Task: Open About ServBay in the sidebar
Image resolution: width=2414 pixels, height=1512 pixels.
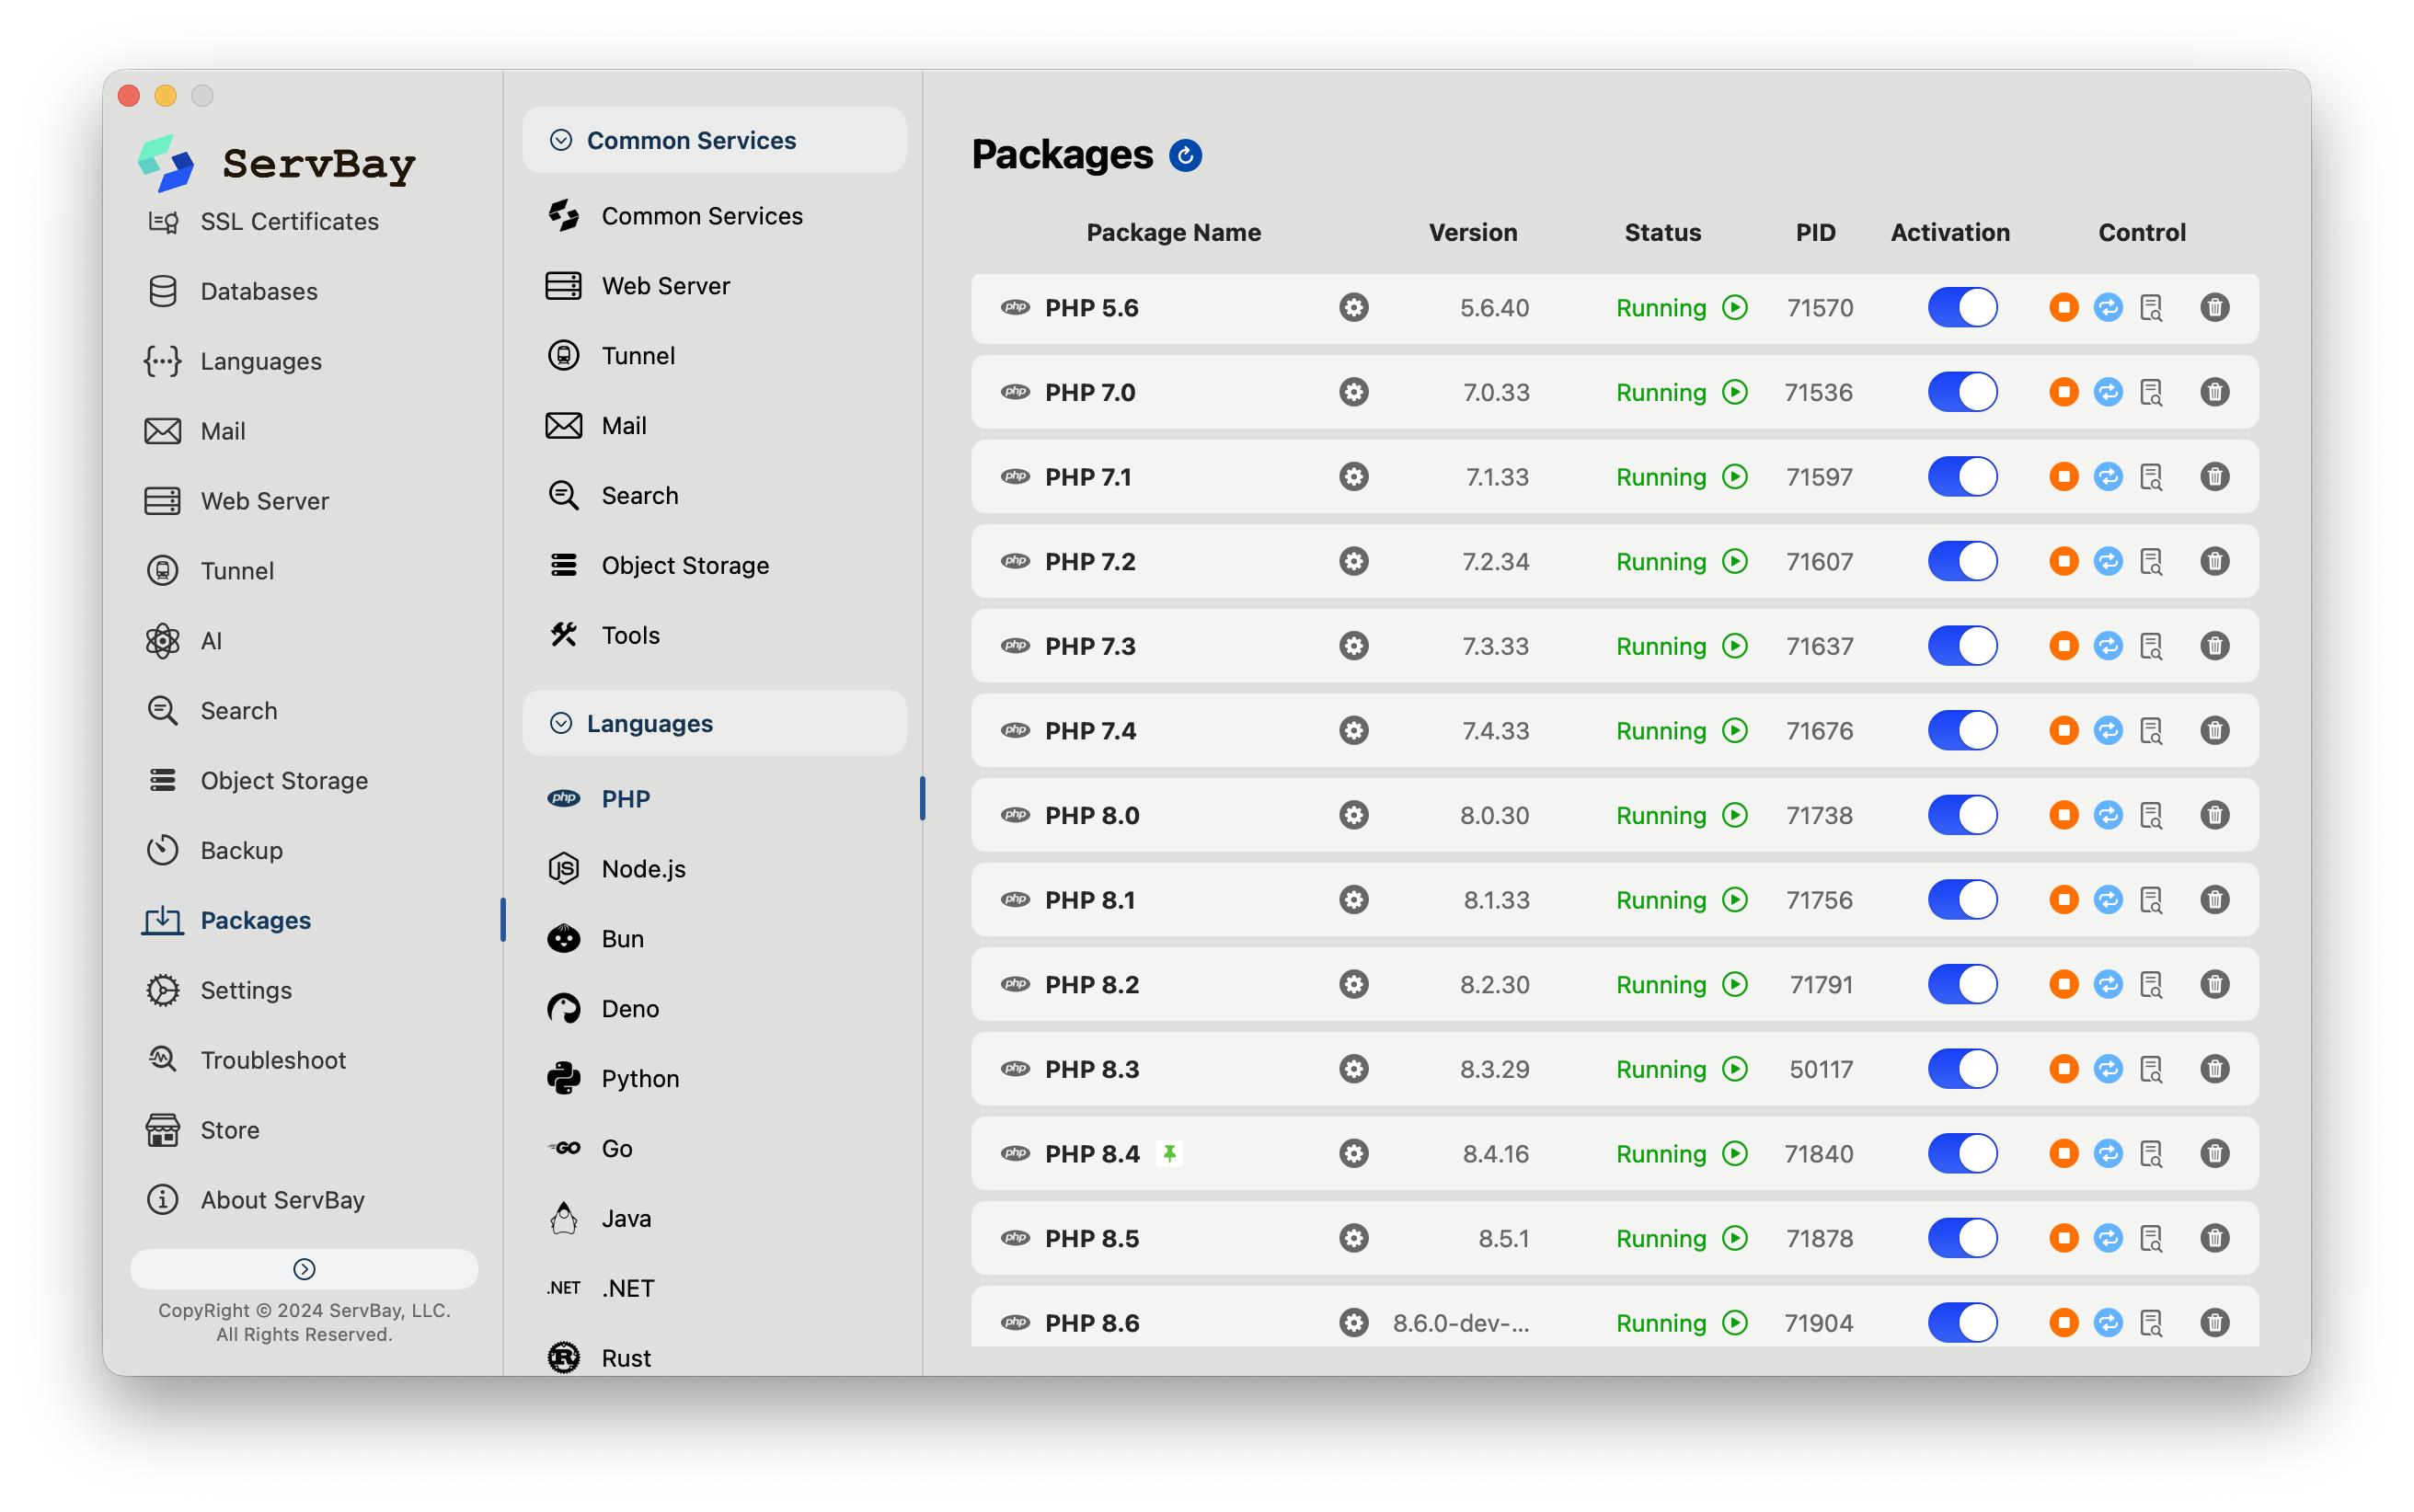Action: pos(255,1200)
